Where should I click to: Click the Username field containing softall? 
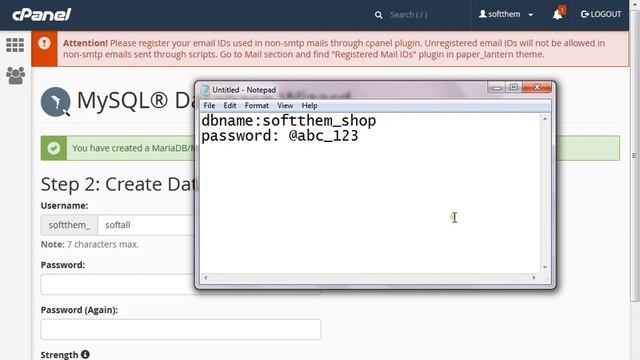pyautogui.click(x=146, y=225)
